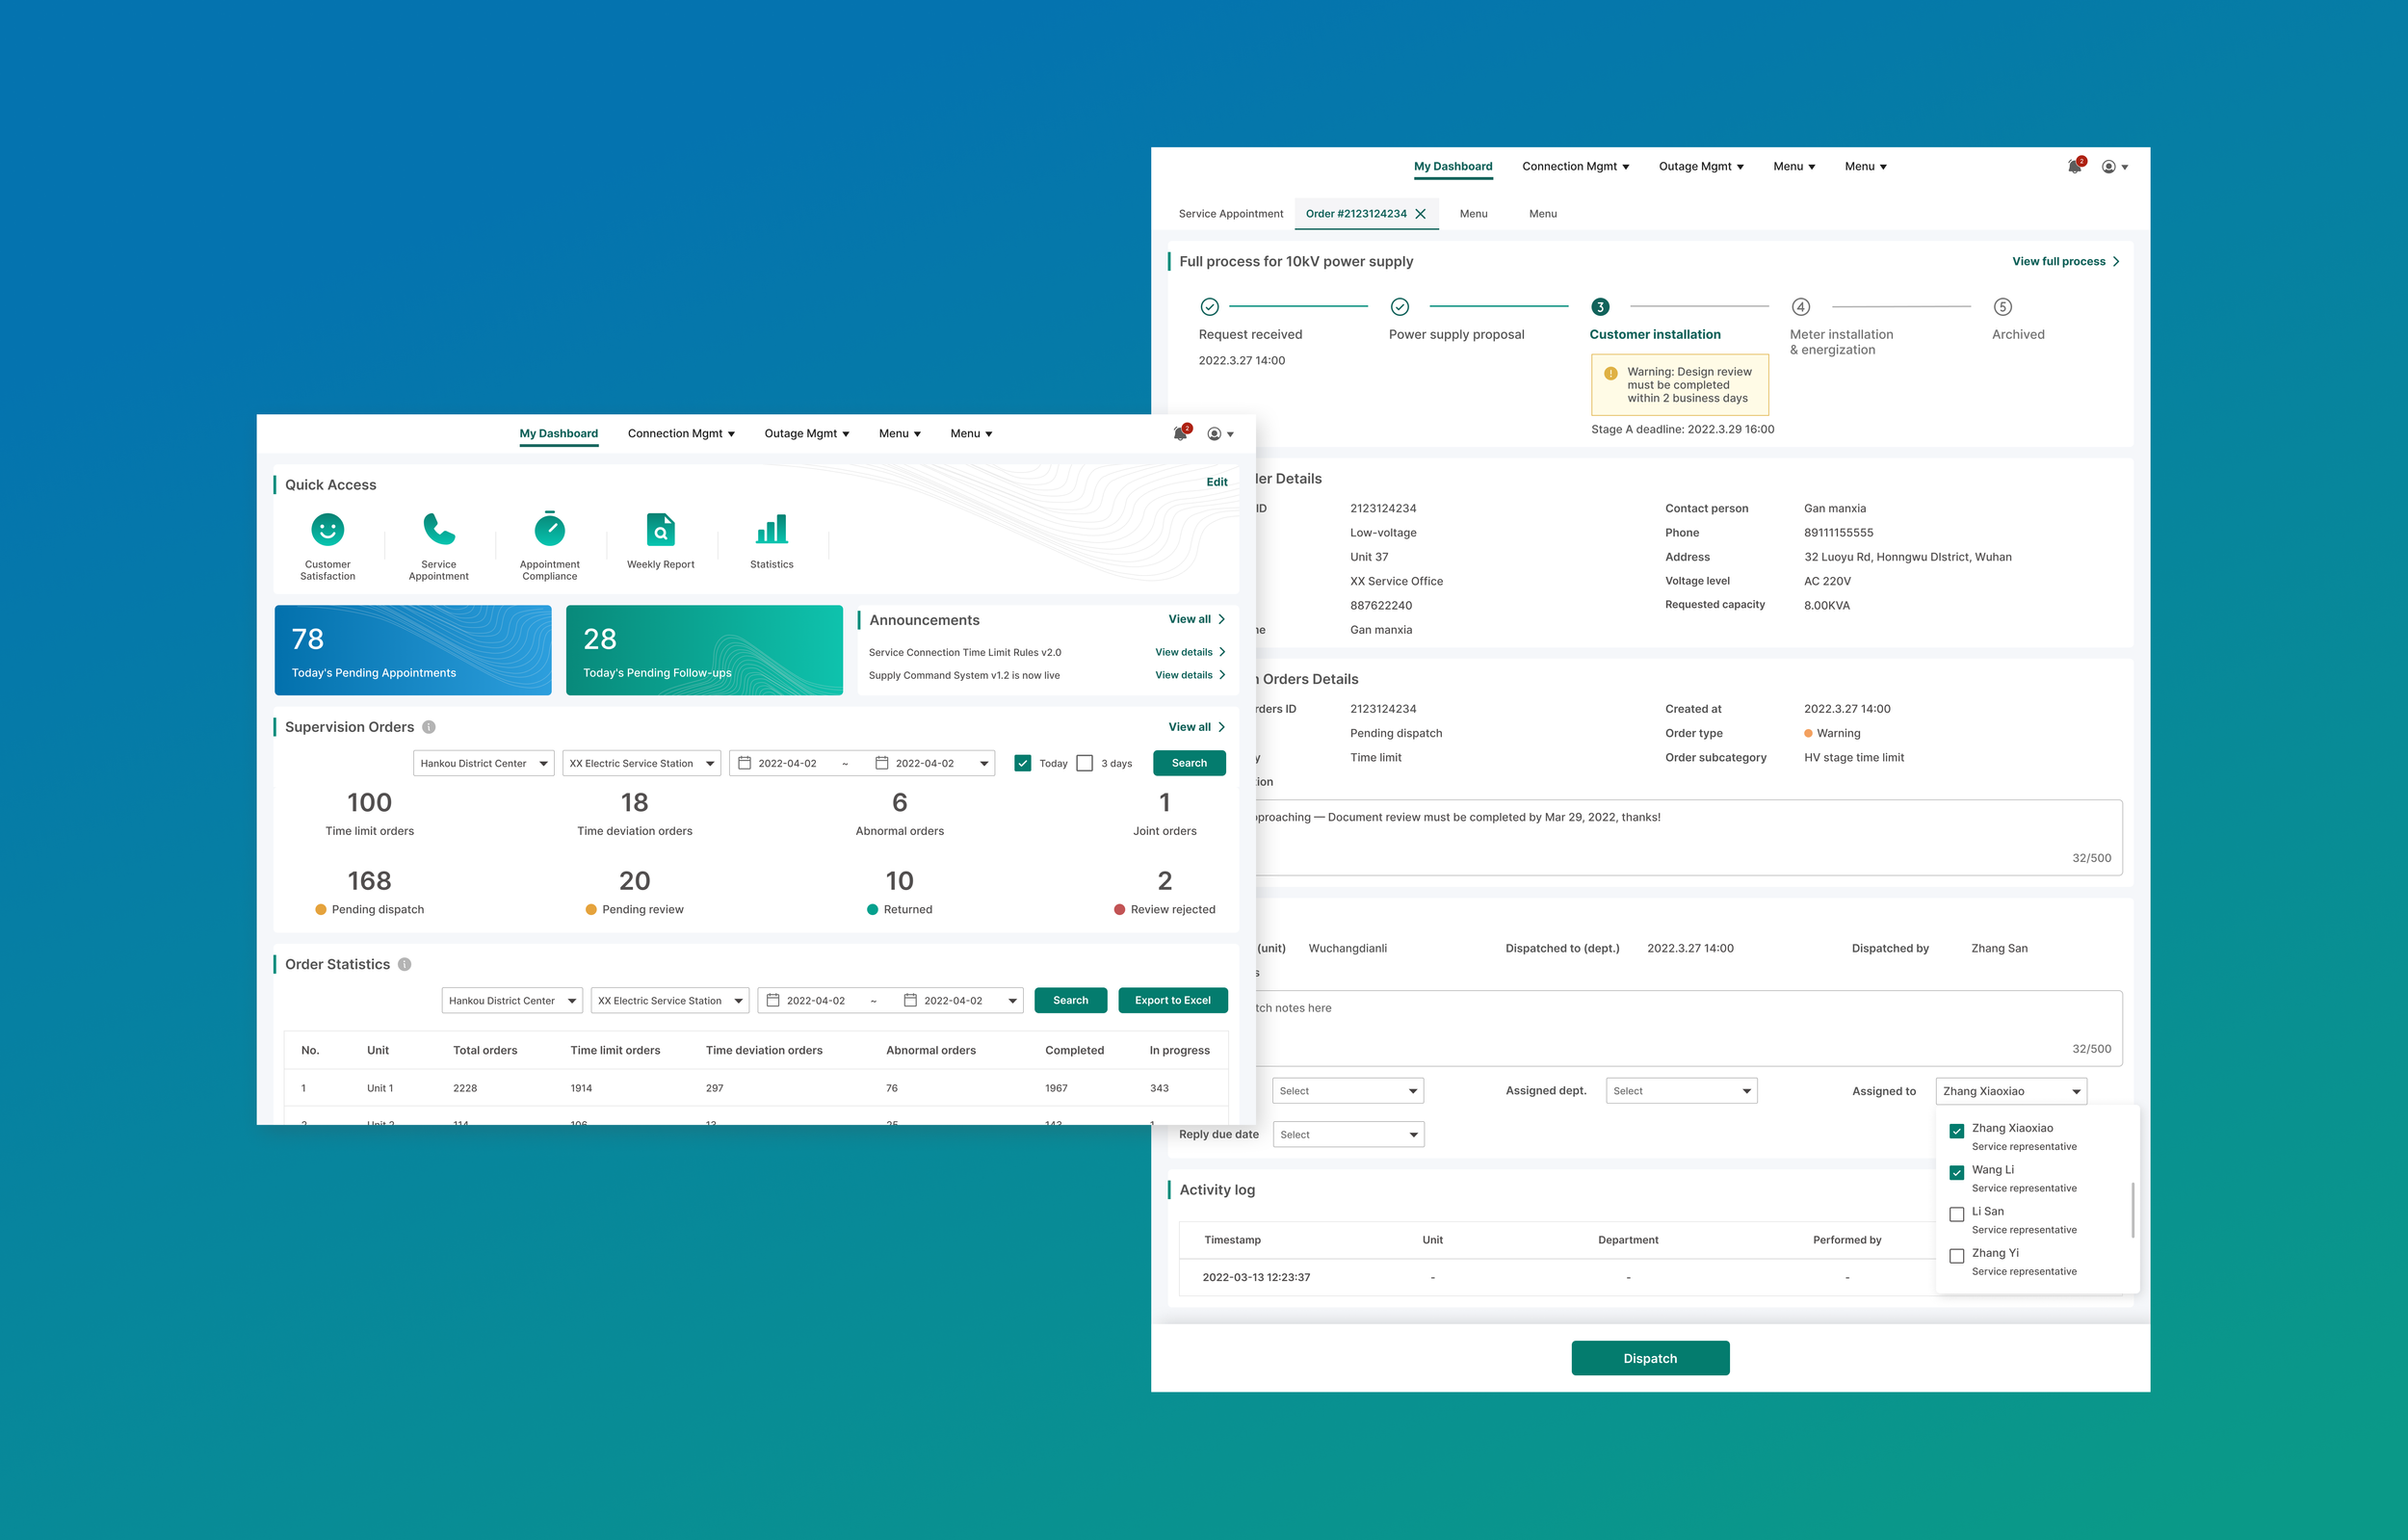
Task: Click the Statistics bar chart icon
Action: [x=771, y=530]
